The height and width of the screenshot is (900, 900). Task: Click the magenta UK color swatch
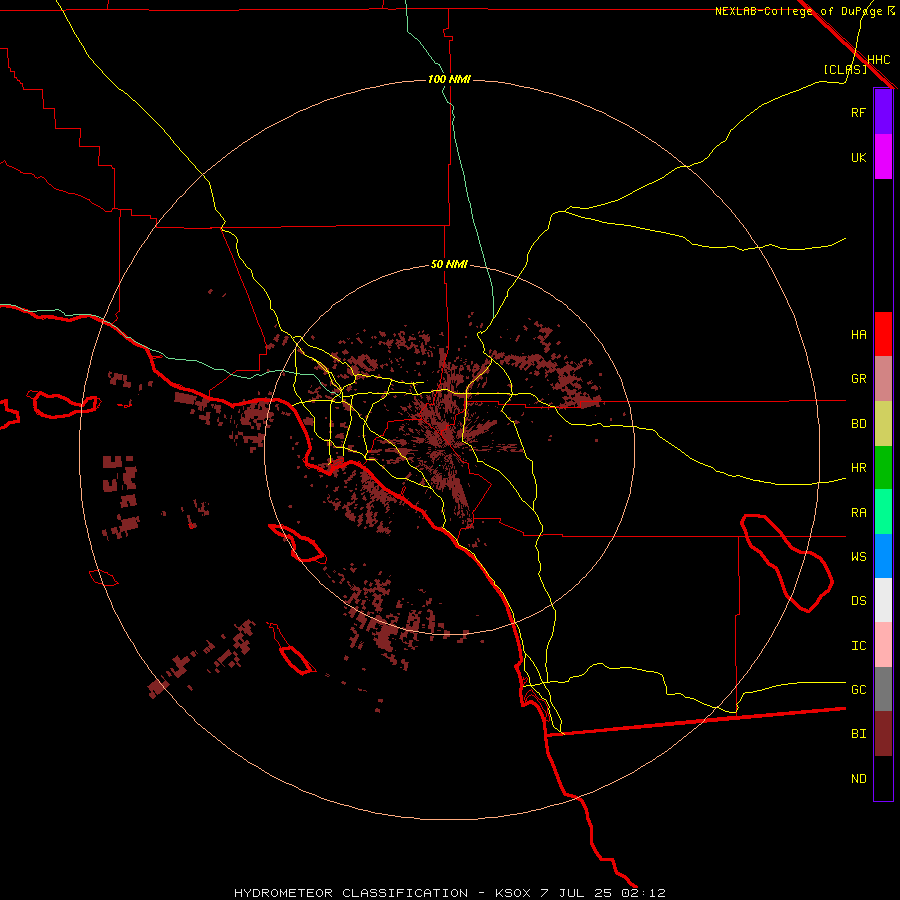tap(883, 157)
